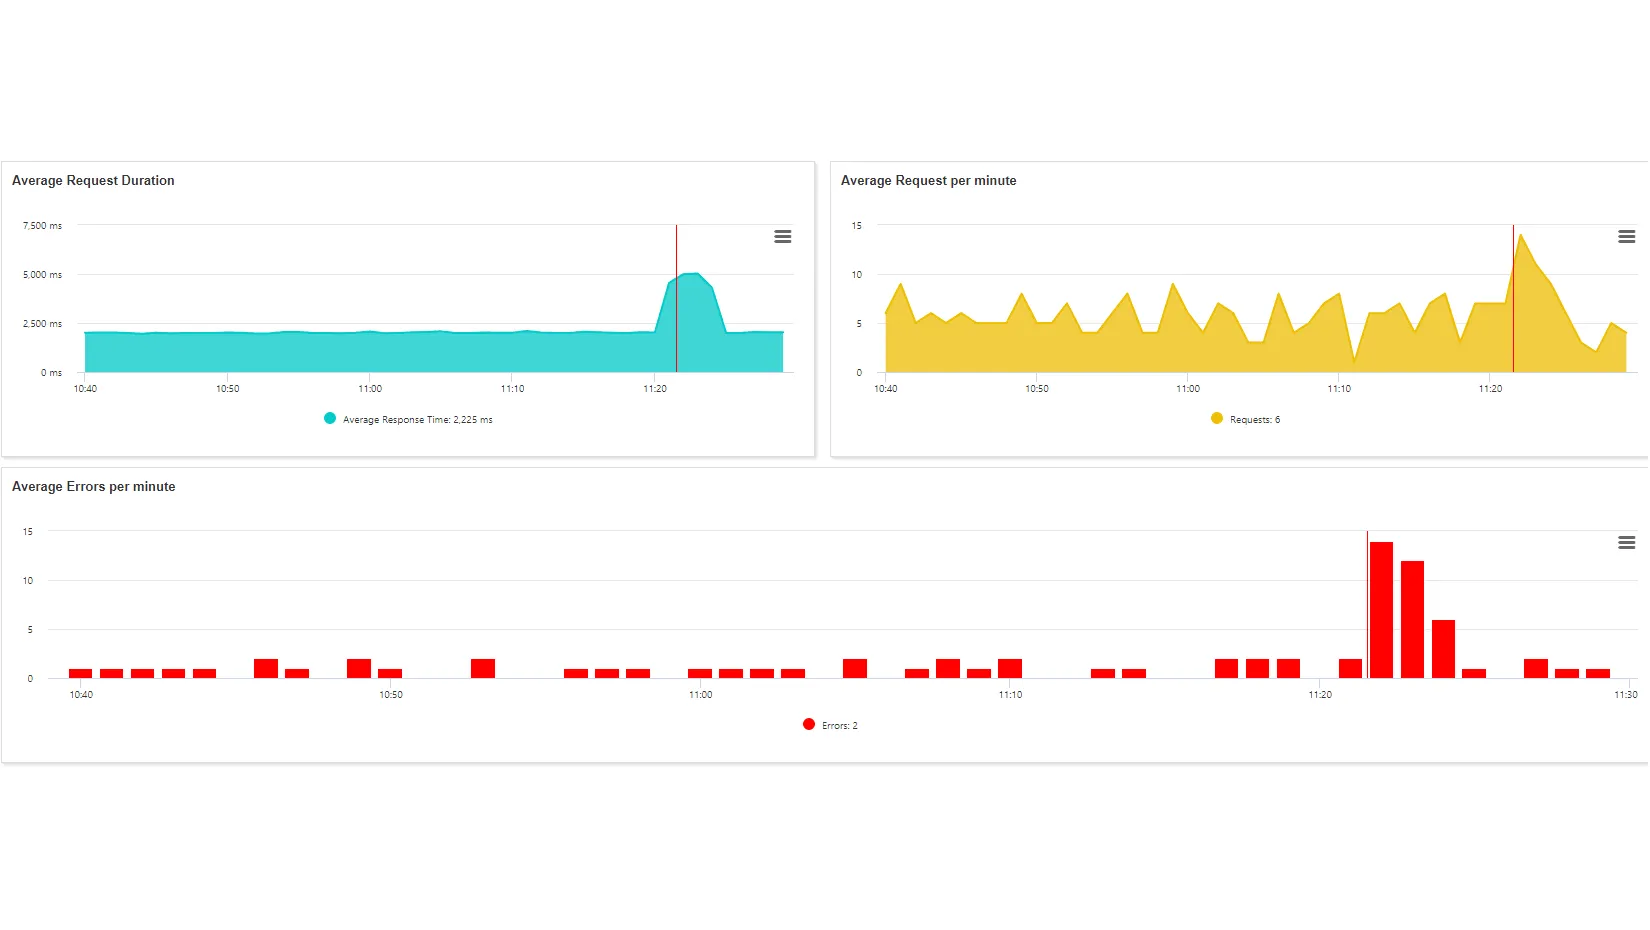The image size is (1650, 930).
Task: Open the Average Request per minute chart menu icon
Action: pos(1627,237)
